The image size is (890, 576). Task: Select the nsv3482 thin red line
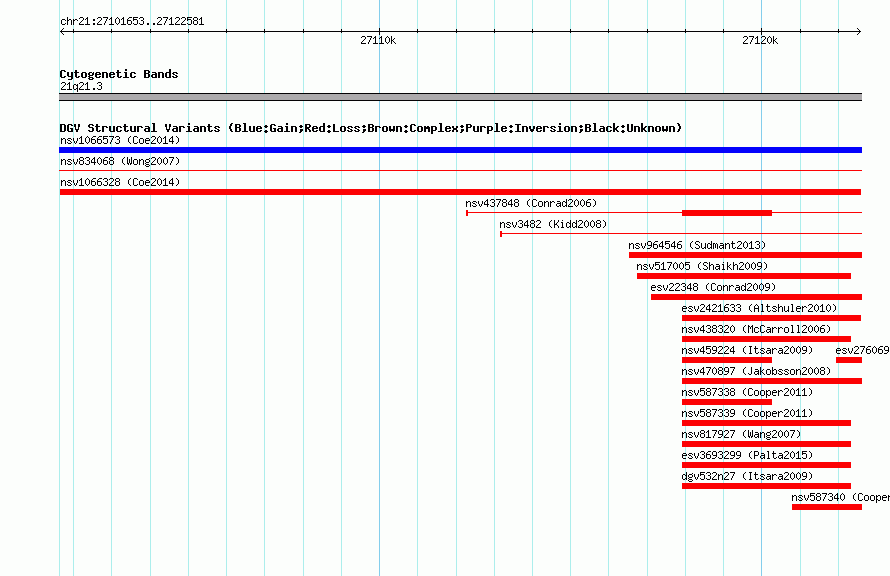(x=681, y=234)
